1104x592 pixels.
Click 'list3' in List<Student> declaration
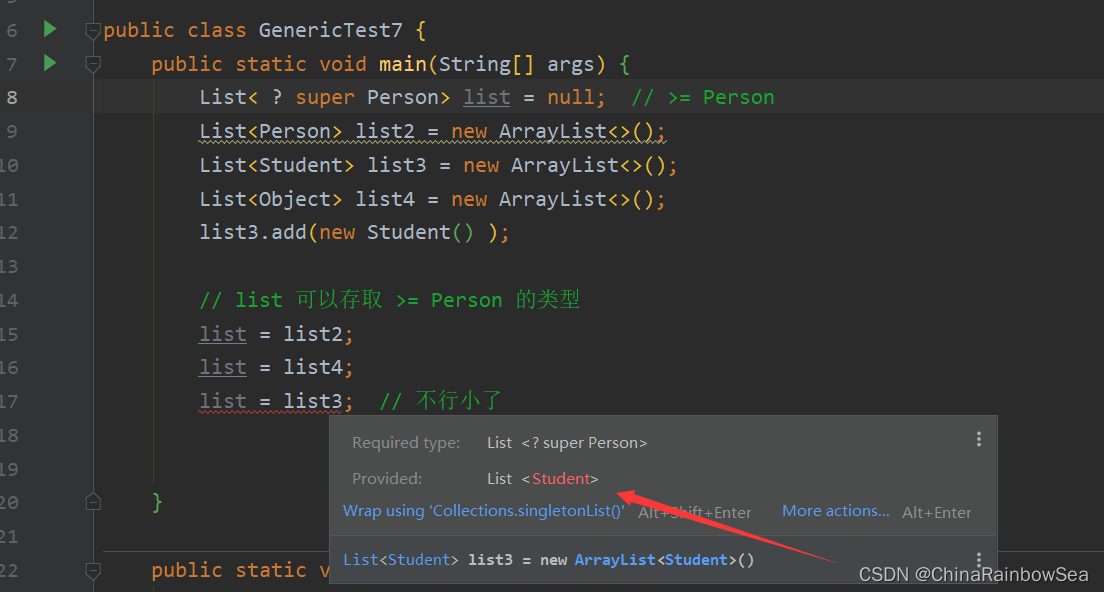[396, 165]
